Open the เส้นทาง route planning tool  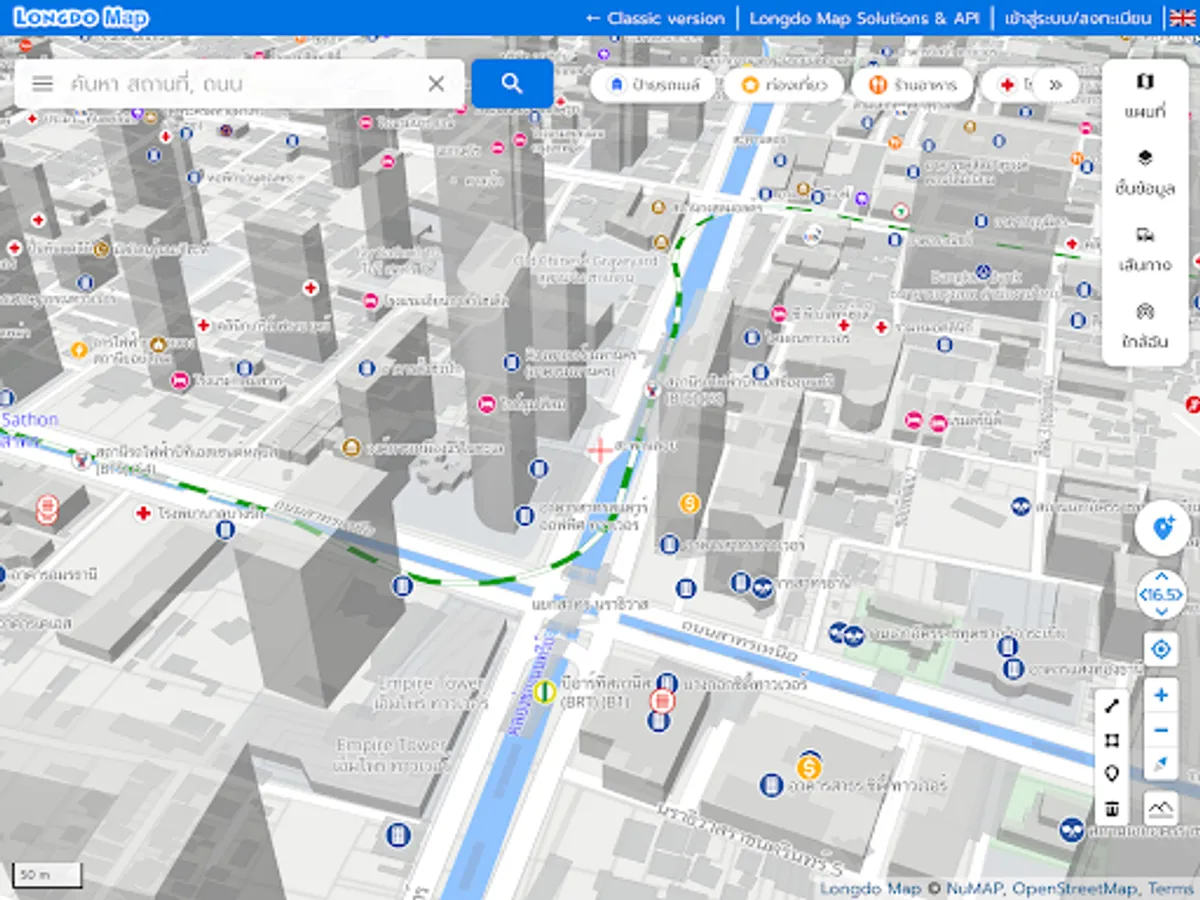point(1144,246)
